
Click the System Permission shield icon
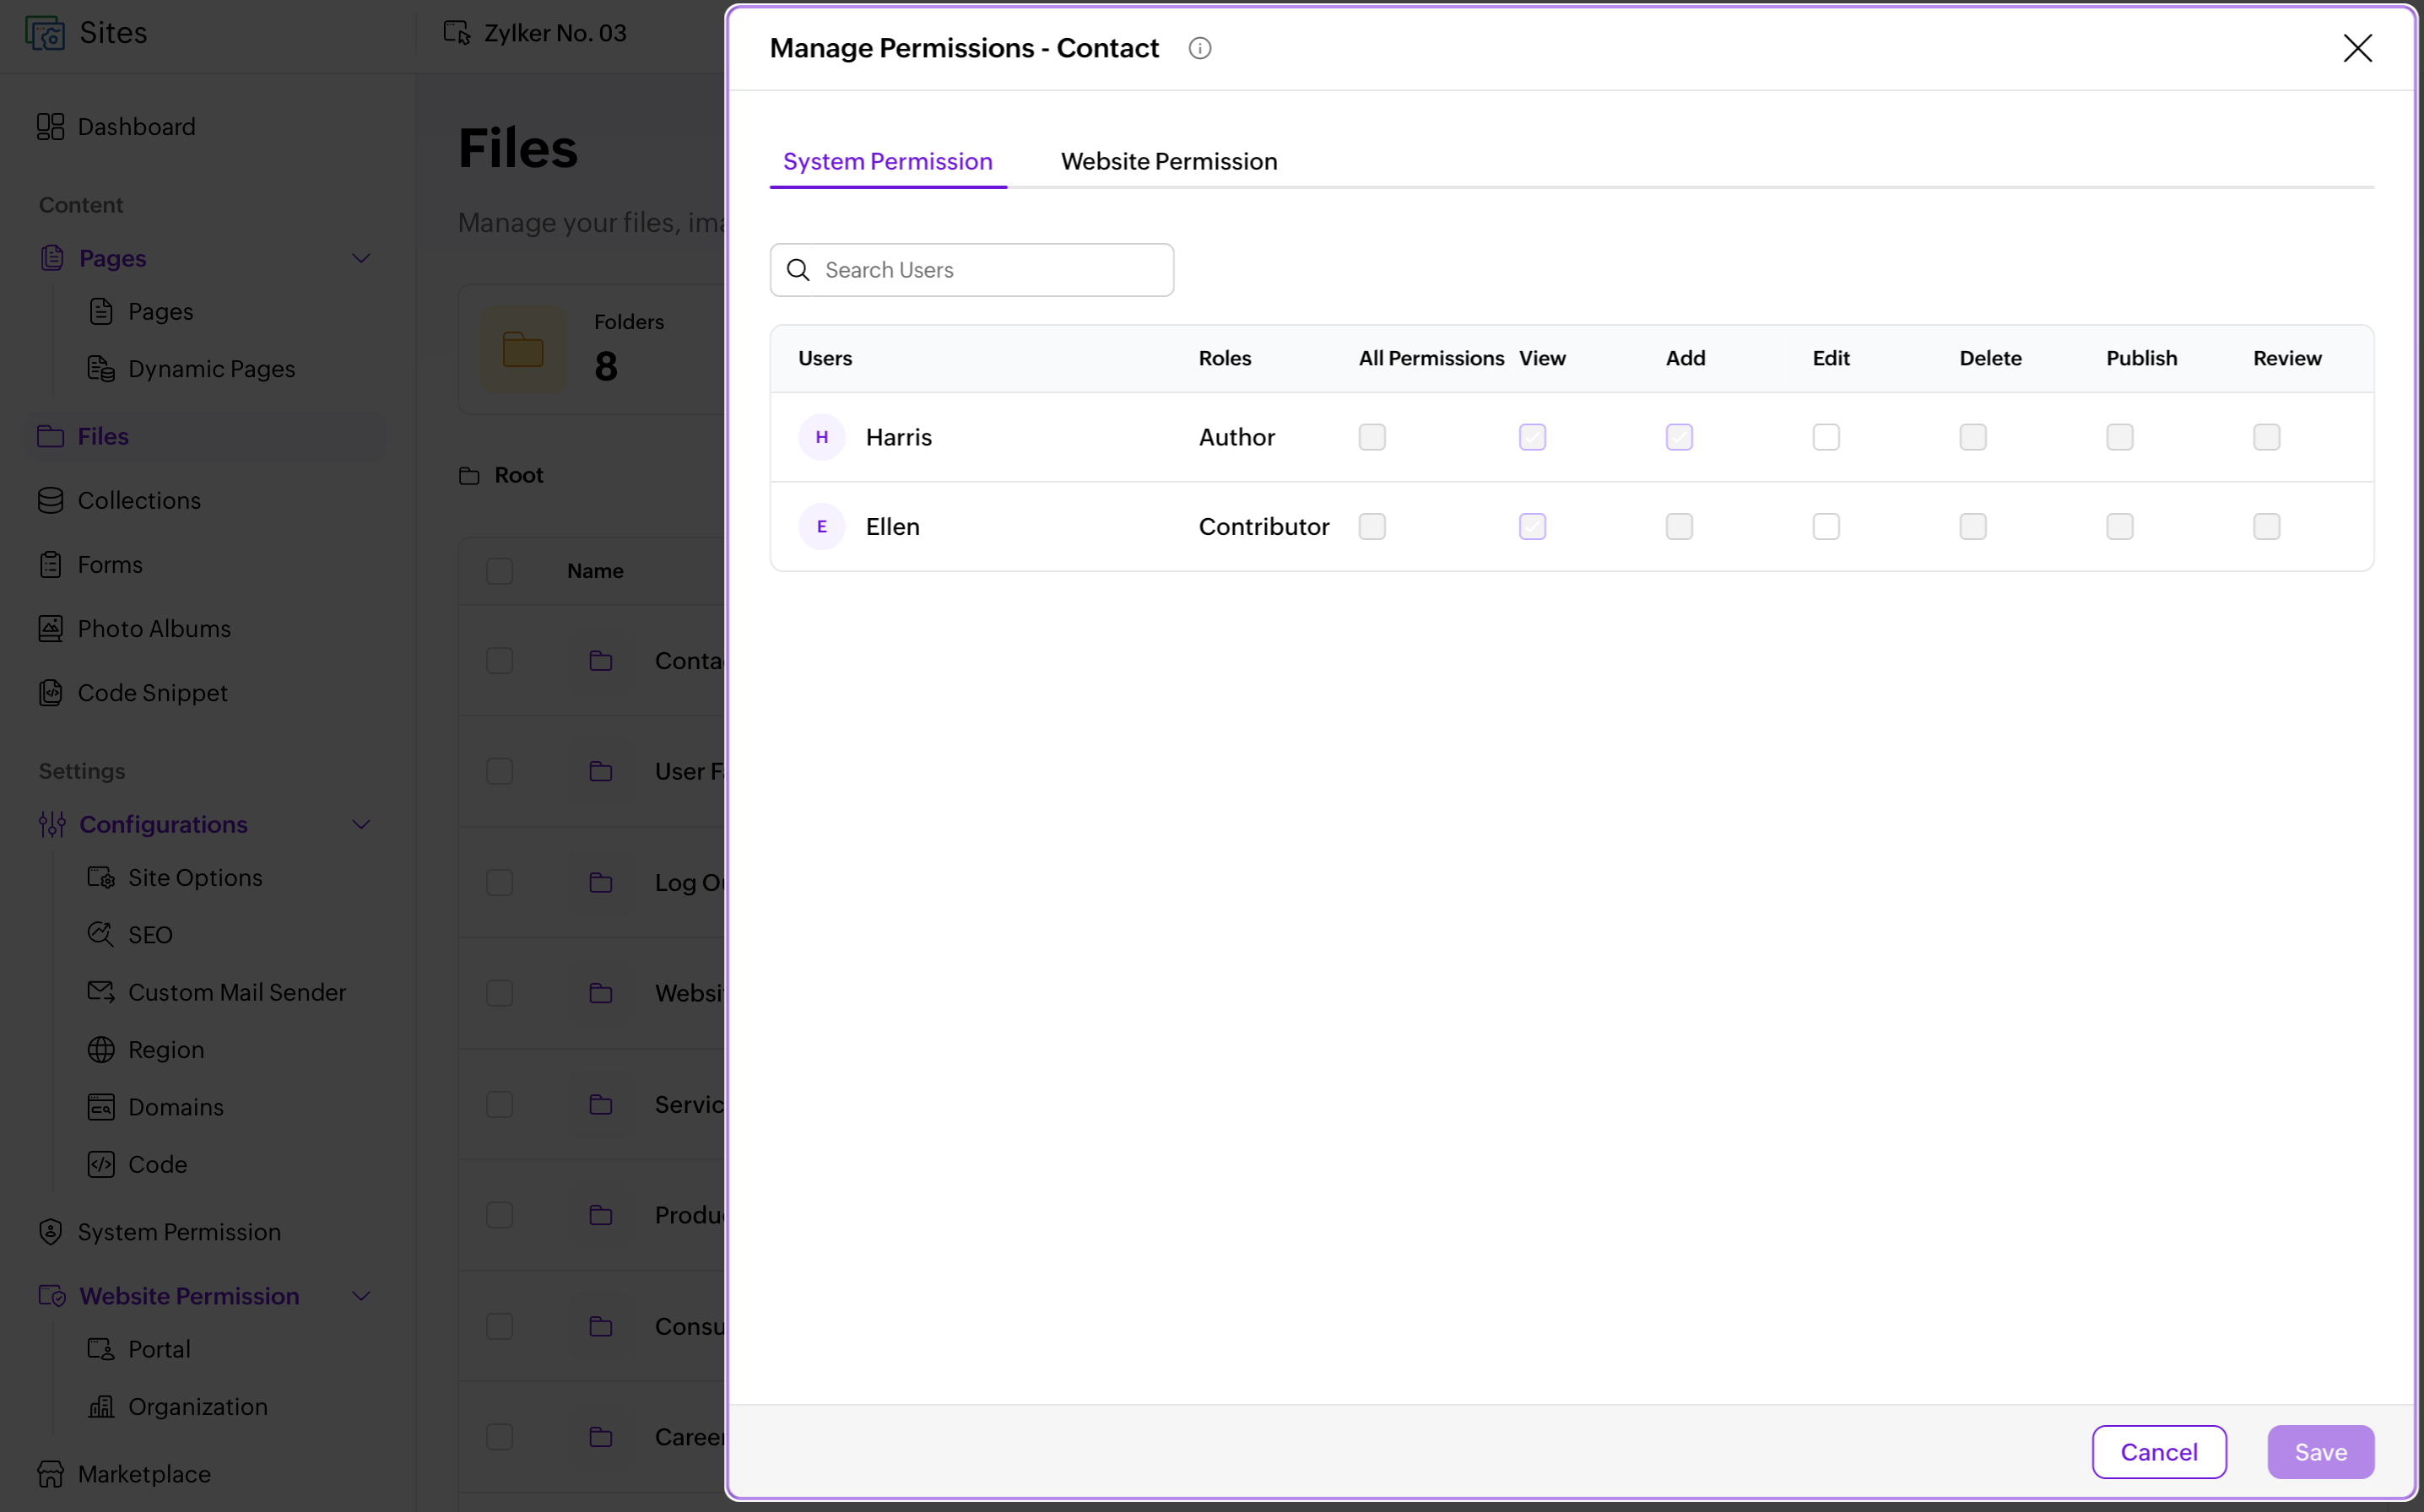[x=50, y=1231]
